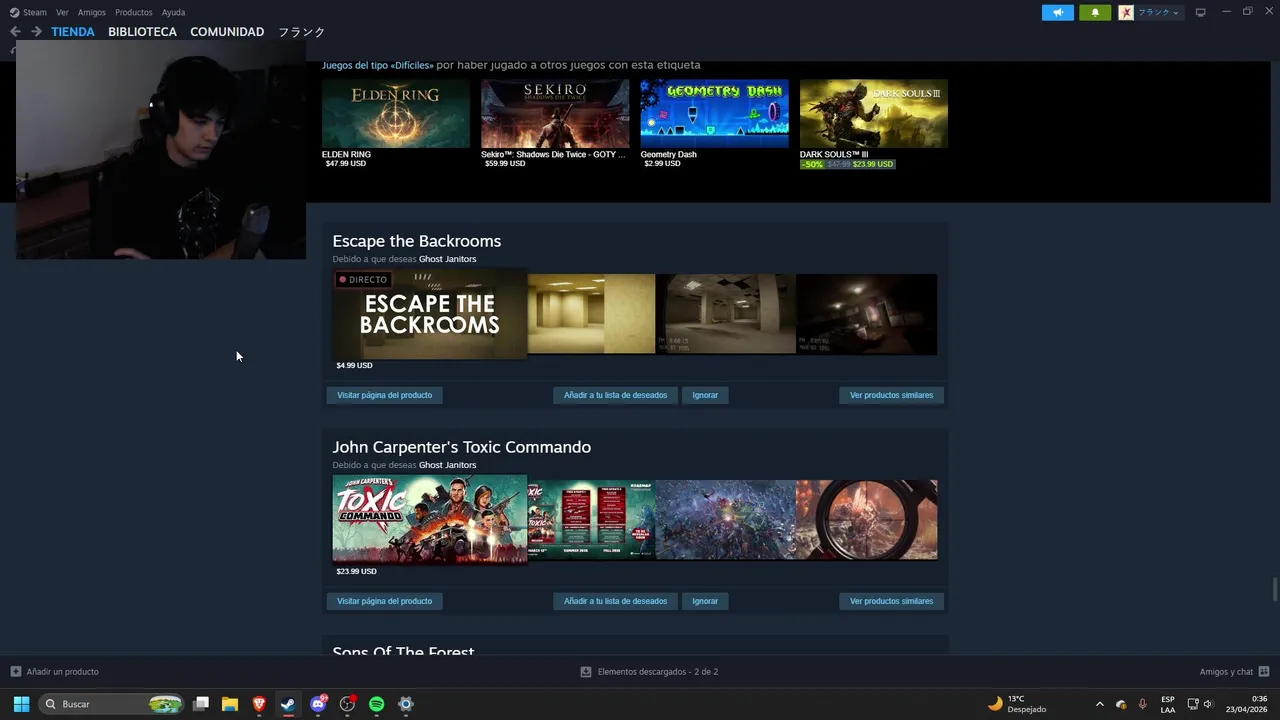Image resolution: width=1280 pixels, height=720 pixels.
Task: Click the user profile avatar image
Action: pyautogui.click(x=1126, y=13)
